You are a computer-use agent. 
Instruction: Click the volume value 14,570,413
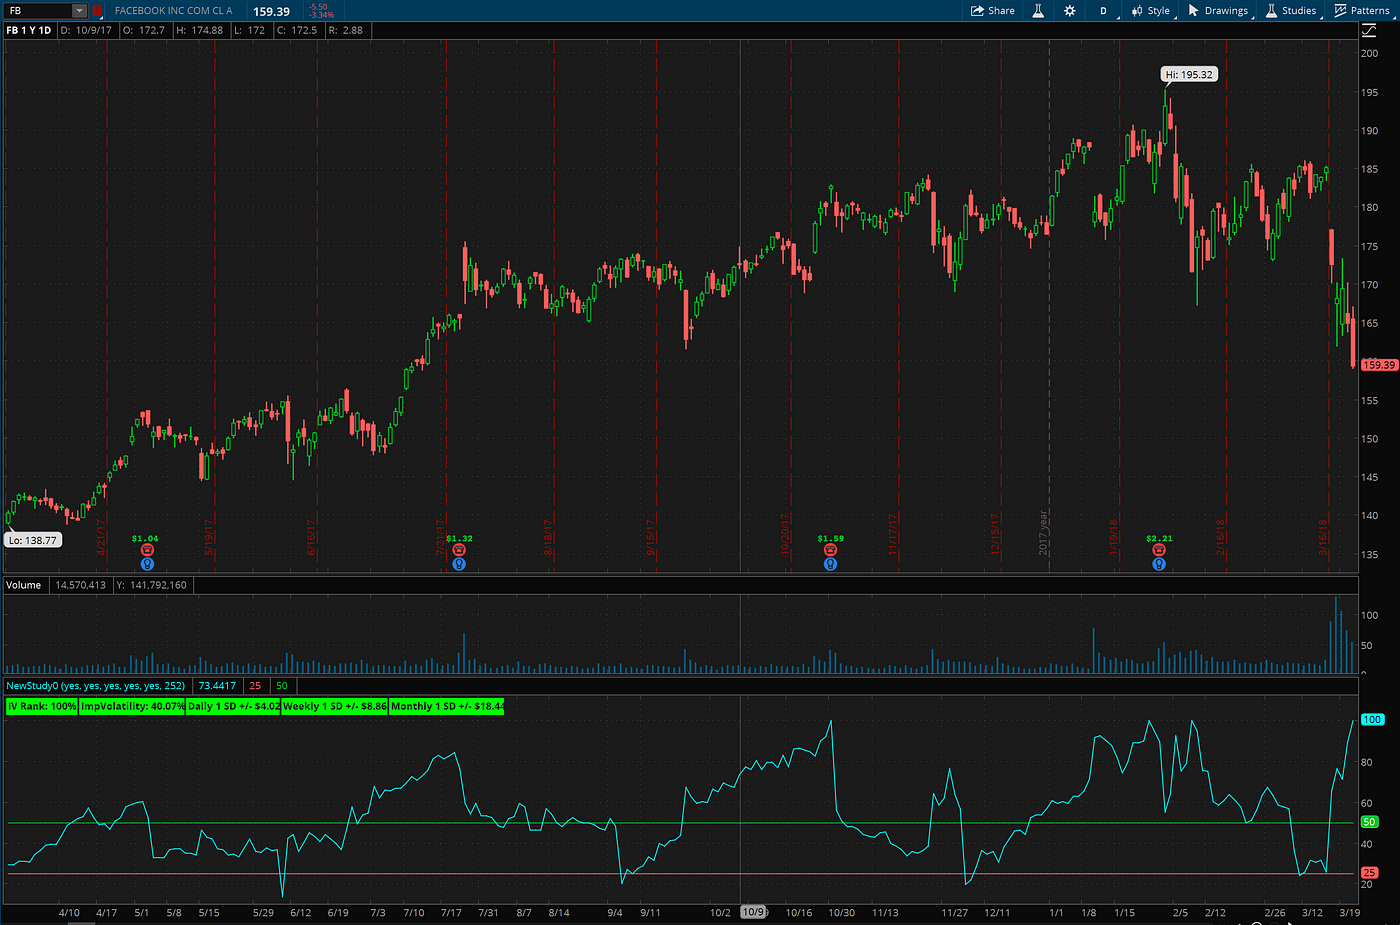(80, 585)
